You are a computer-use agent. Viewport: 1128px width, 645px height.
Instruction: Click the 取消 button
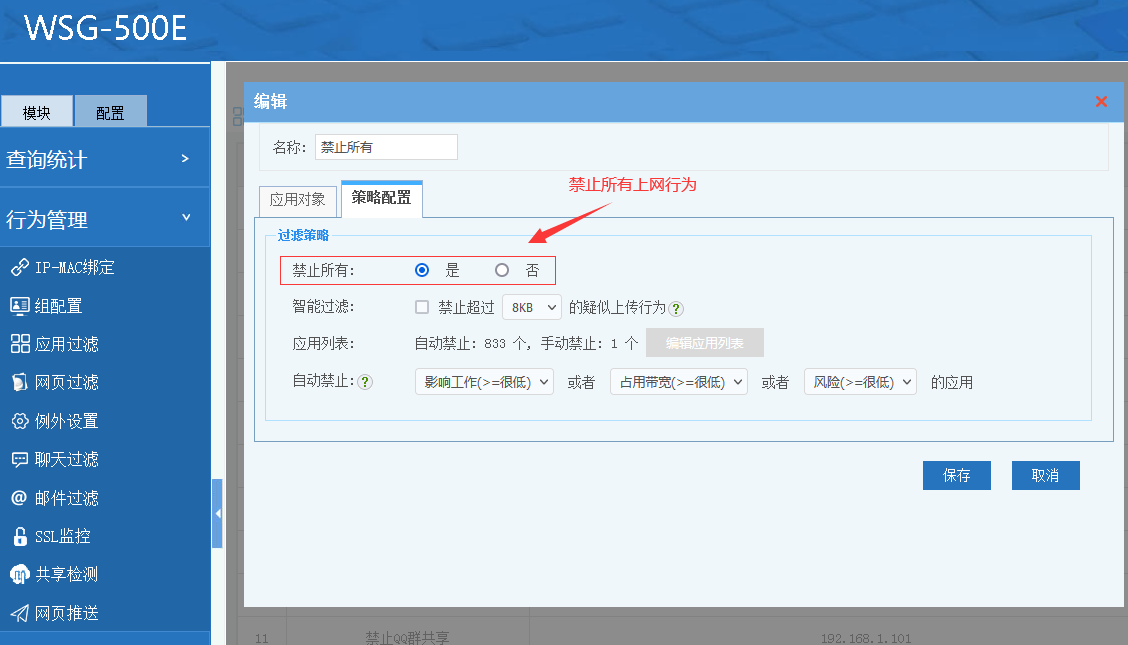click(x=1045, y=475)
